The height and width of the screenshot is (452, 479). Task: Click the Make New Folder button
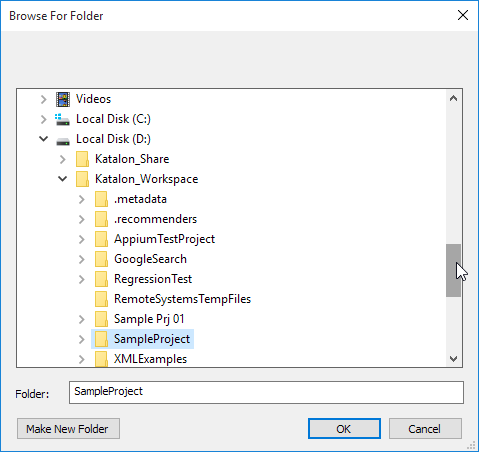68,429
